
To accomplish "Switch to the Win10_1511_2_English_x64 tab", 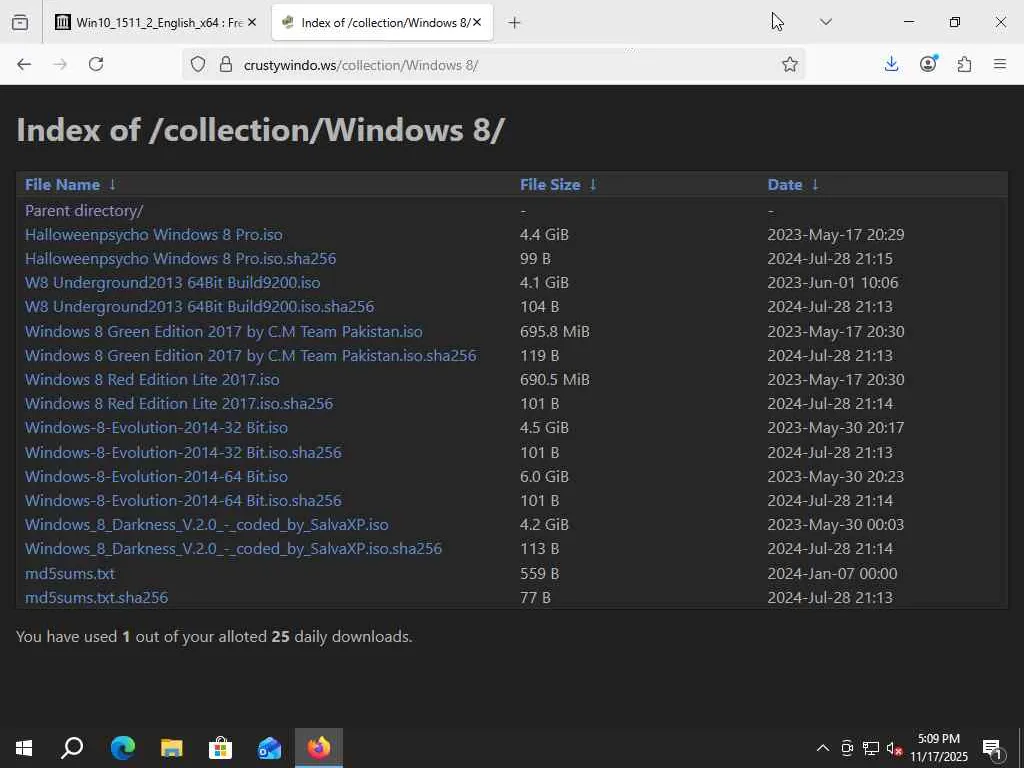I will click(x=155, y=22).
